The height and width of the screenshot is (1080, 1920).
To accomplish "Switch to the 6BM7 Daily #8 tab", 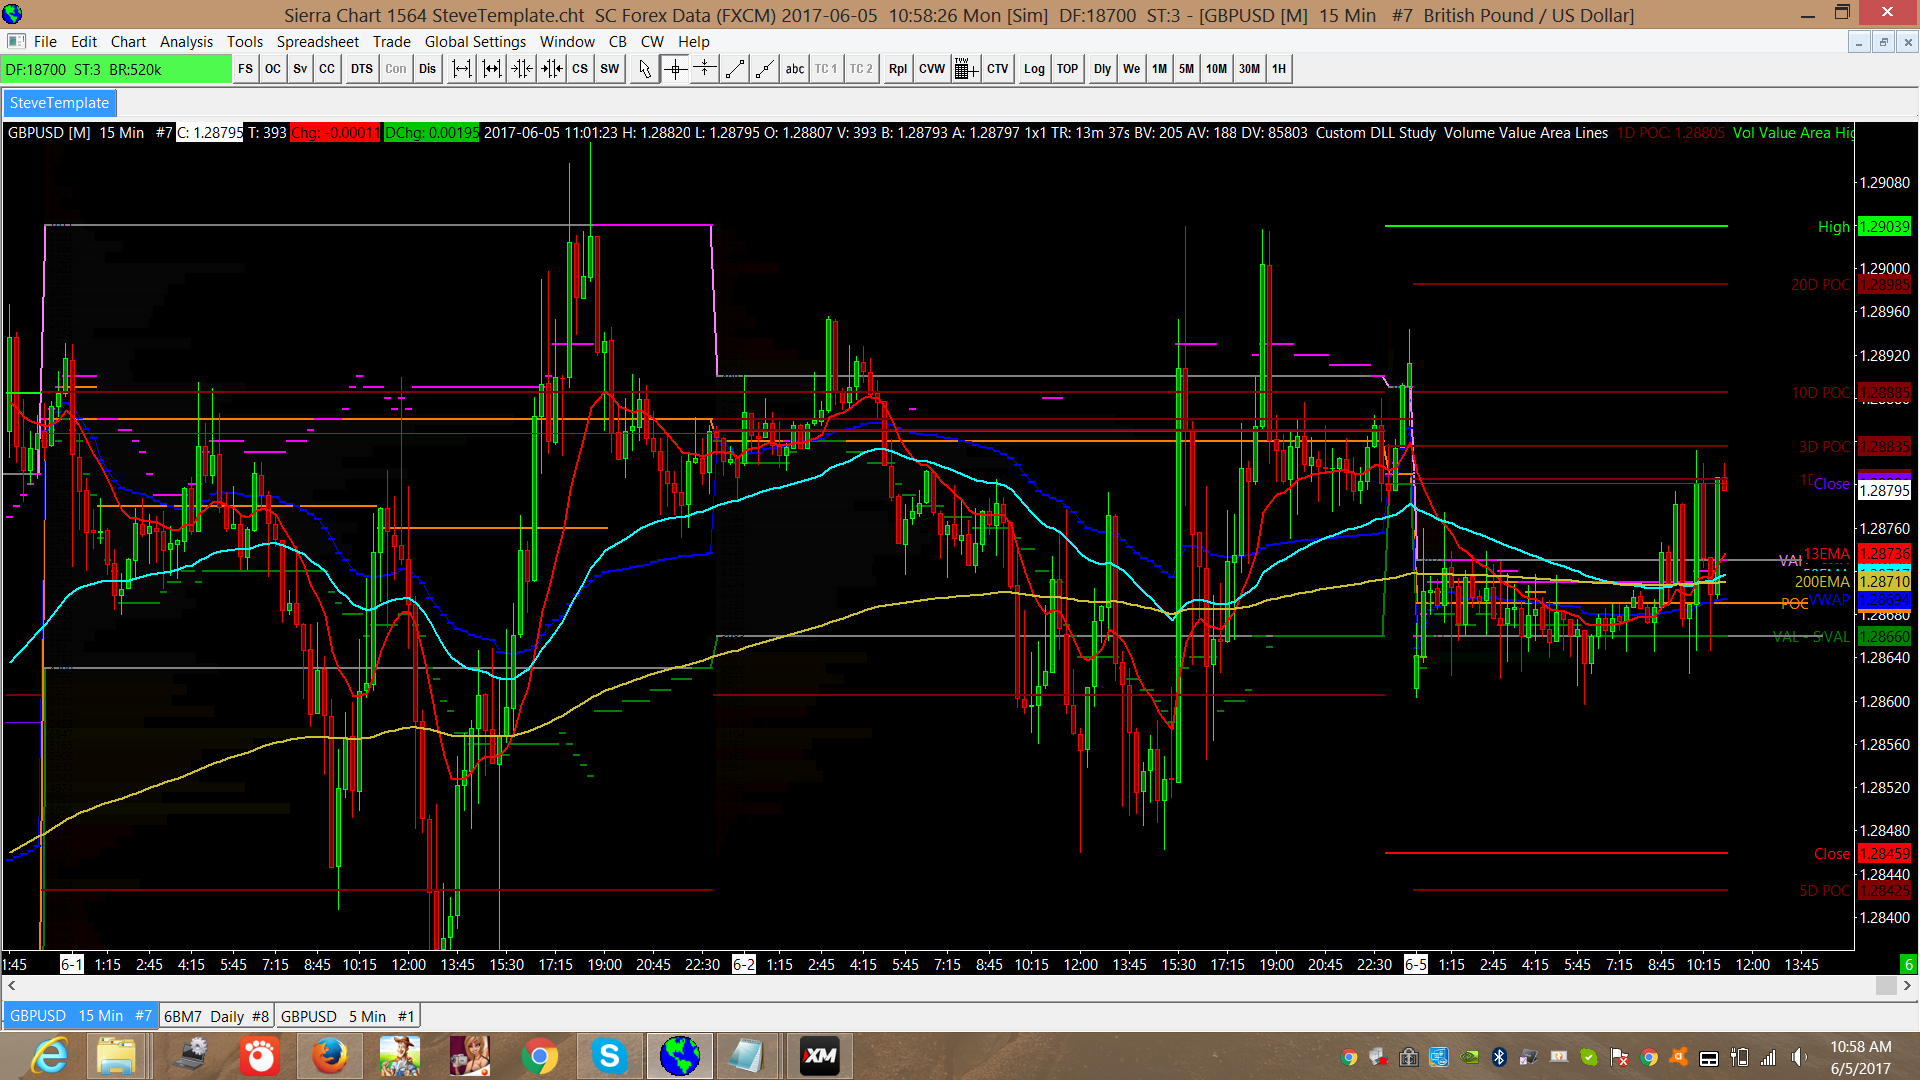I will [216, 1016].
